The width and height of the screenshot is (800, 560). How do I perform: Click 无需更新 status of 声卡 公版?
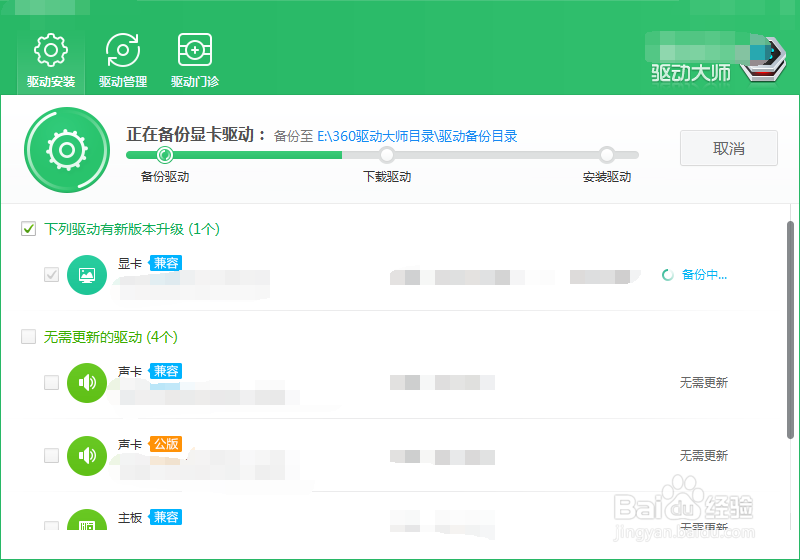(x=704, y=455)
